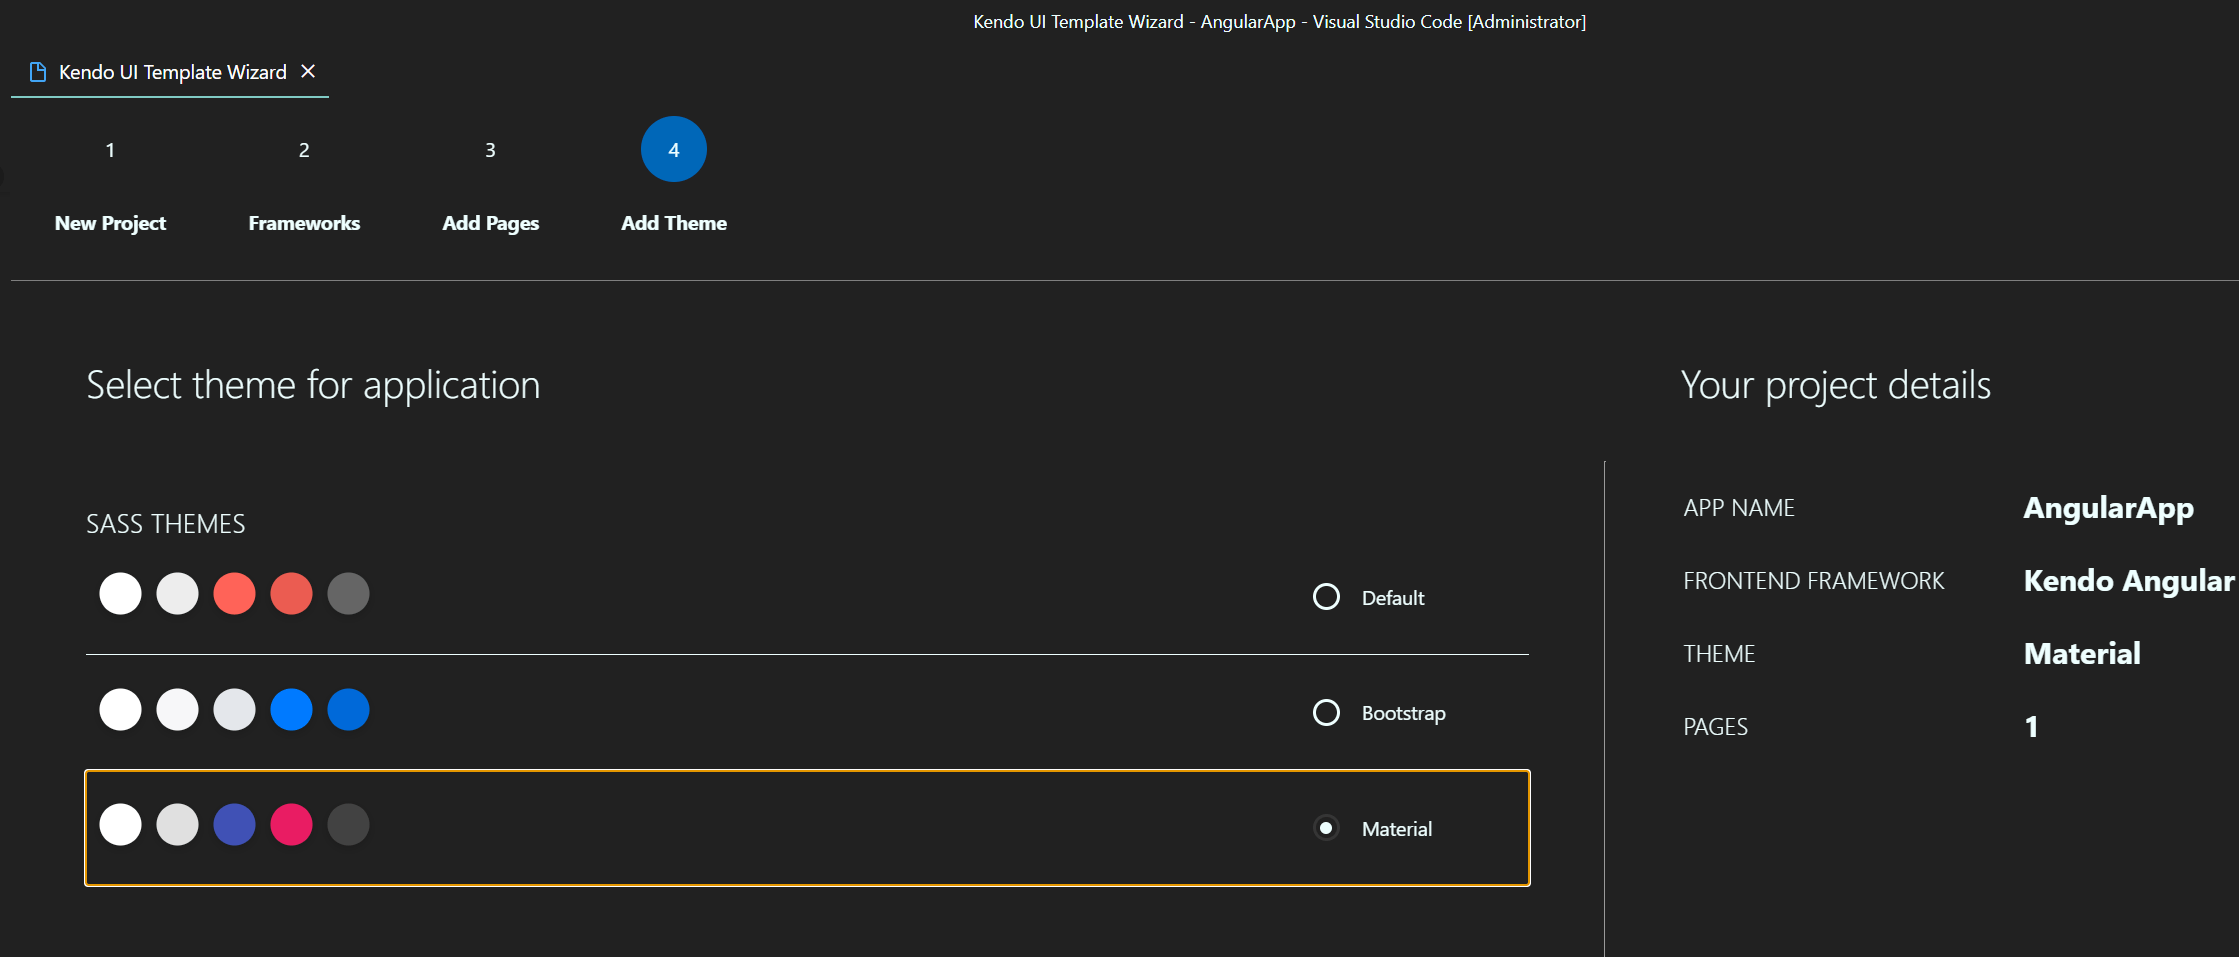Click the Frameworks step label
The image size is (2239, 957).
point(304,223)
